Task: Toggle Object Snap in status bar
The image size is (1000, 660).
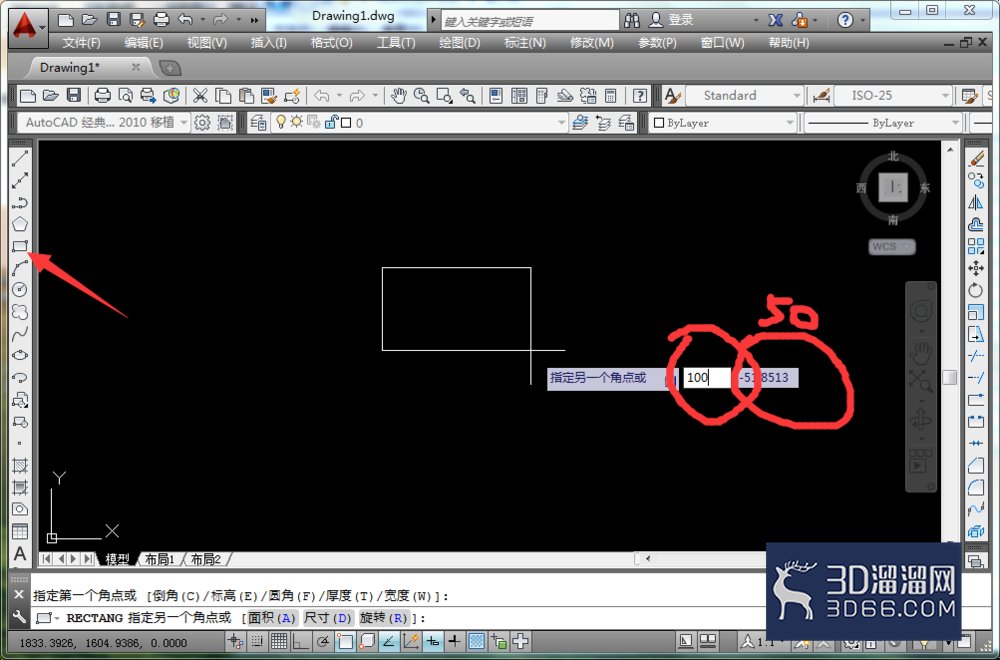Action: tap(345, 642)
